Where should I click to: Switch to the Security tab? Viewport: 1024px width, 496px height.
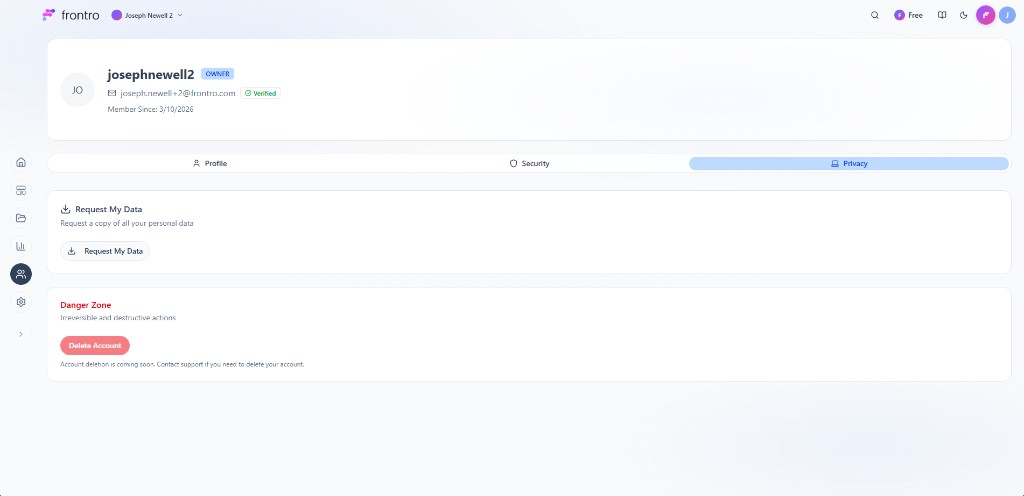point(530,163)
